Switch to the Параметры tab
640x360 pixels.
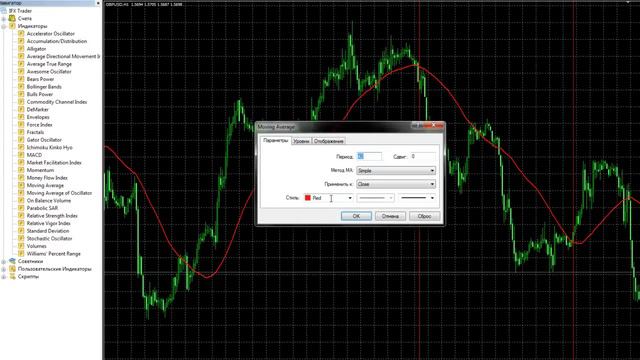pos(276,140)
